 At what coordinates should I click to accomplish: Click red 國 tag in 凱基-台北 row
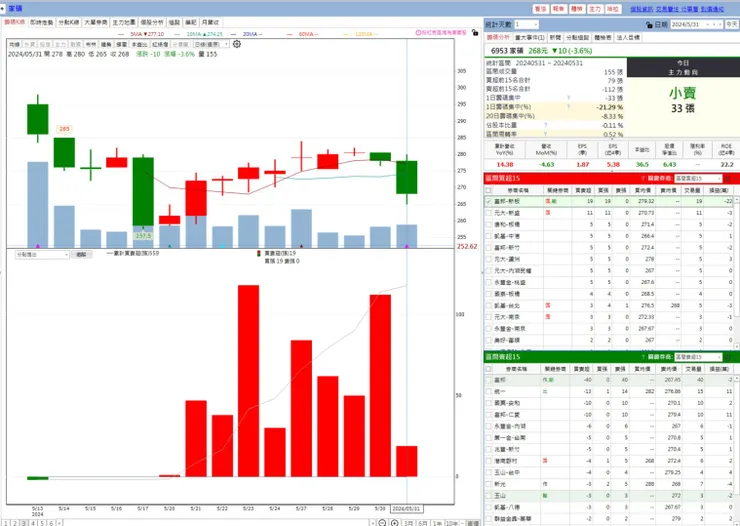[547, 305]
